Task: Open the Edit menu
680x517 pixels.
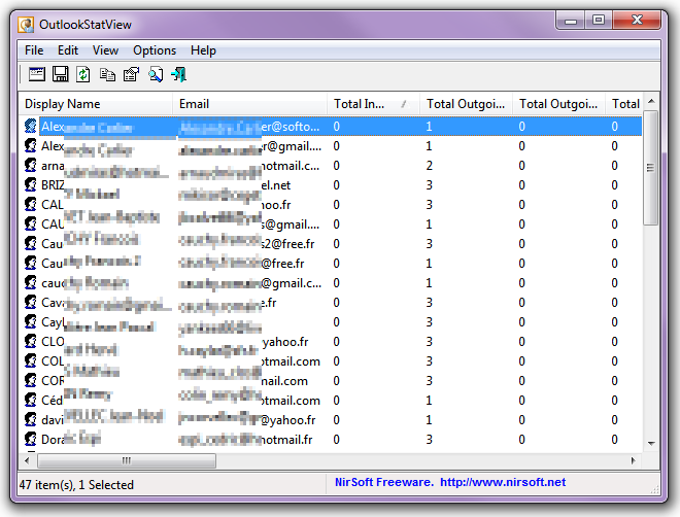Action: 68,50
